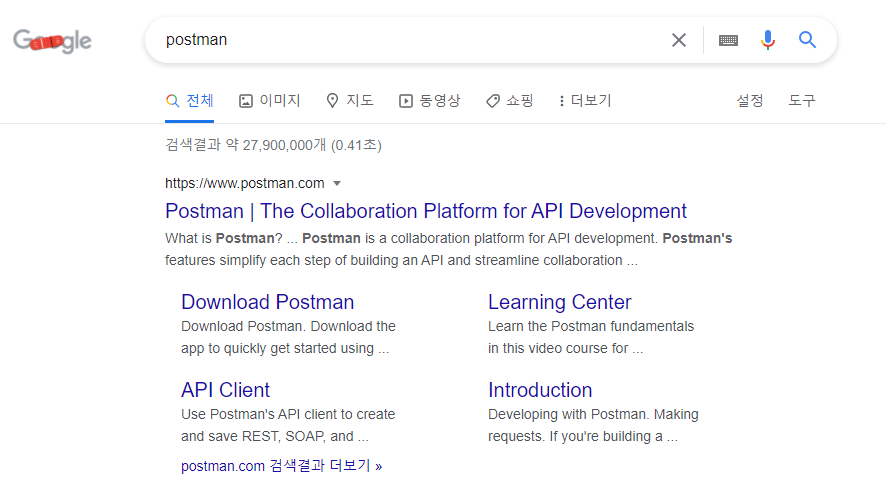This screenshot has height=490, width=886.
Task: Open 도구 (Tools) search filters
Action: (802, 101)
